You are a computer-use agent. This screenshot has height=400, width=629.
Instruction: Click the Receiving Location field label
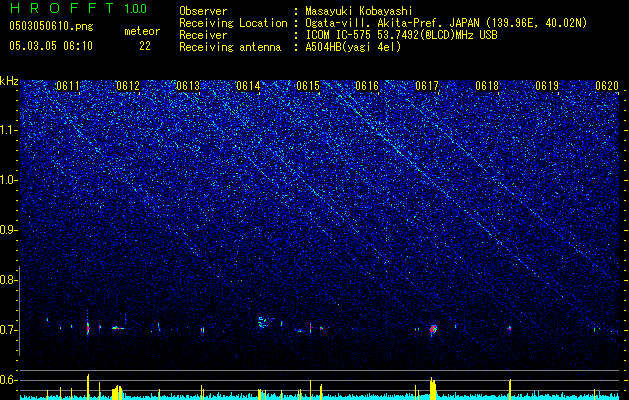[x=233, y=23]
